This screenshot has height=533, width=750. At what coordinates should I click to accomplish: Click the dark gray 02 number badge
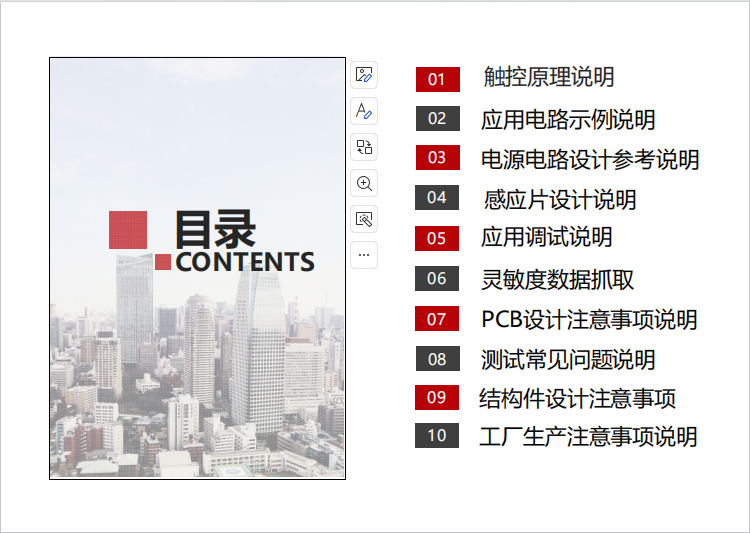(437, 118)
